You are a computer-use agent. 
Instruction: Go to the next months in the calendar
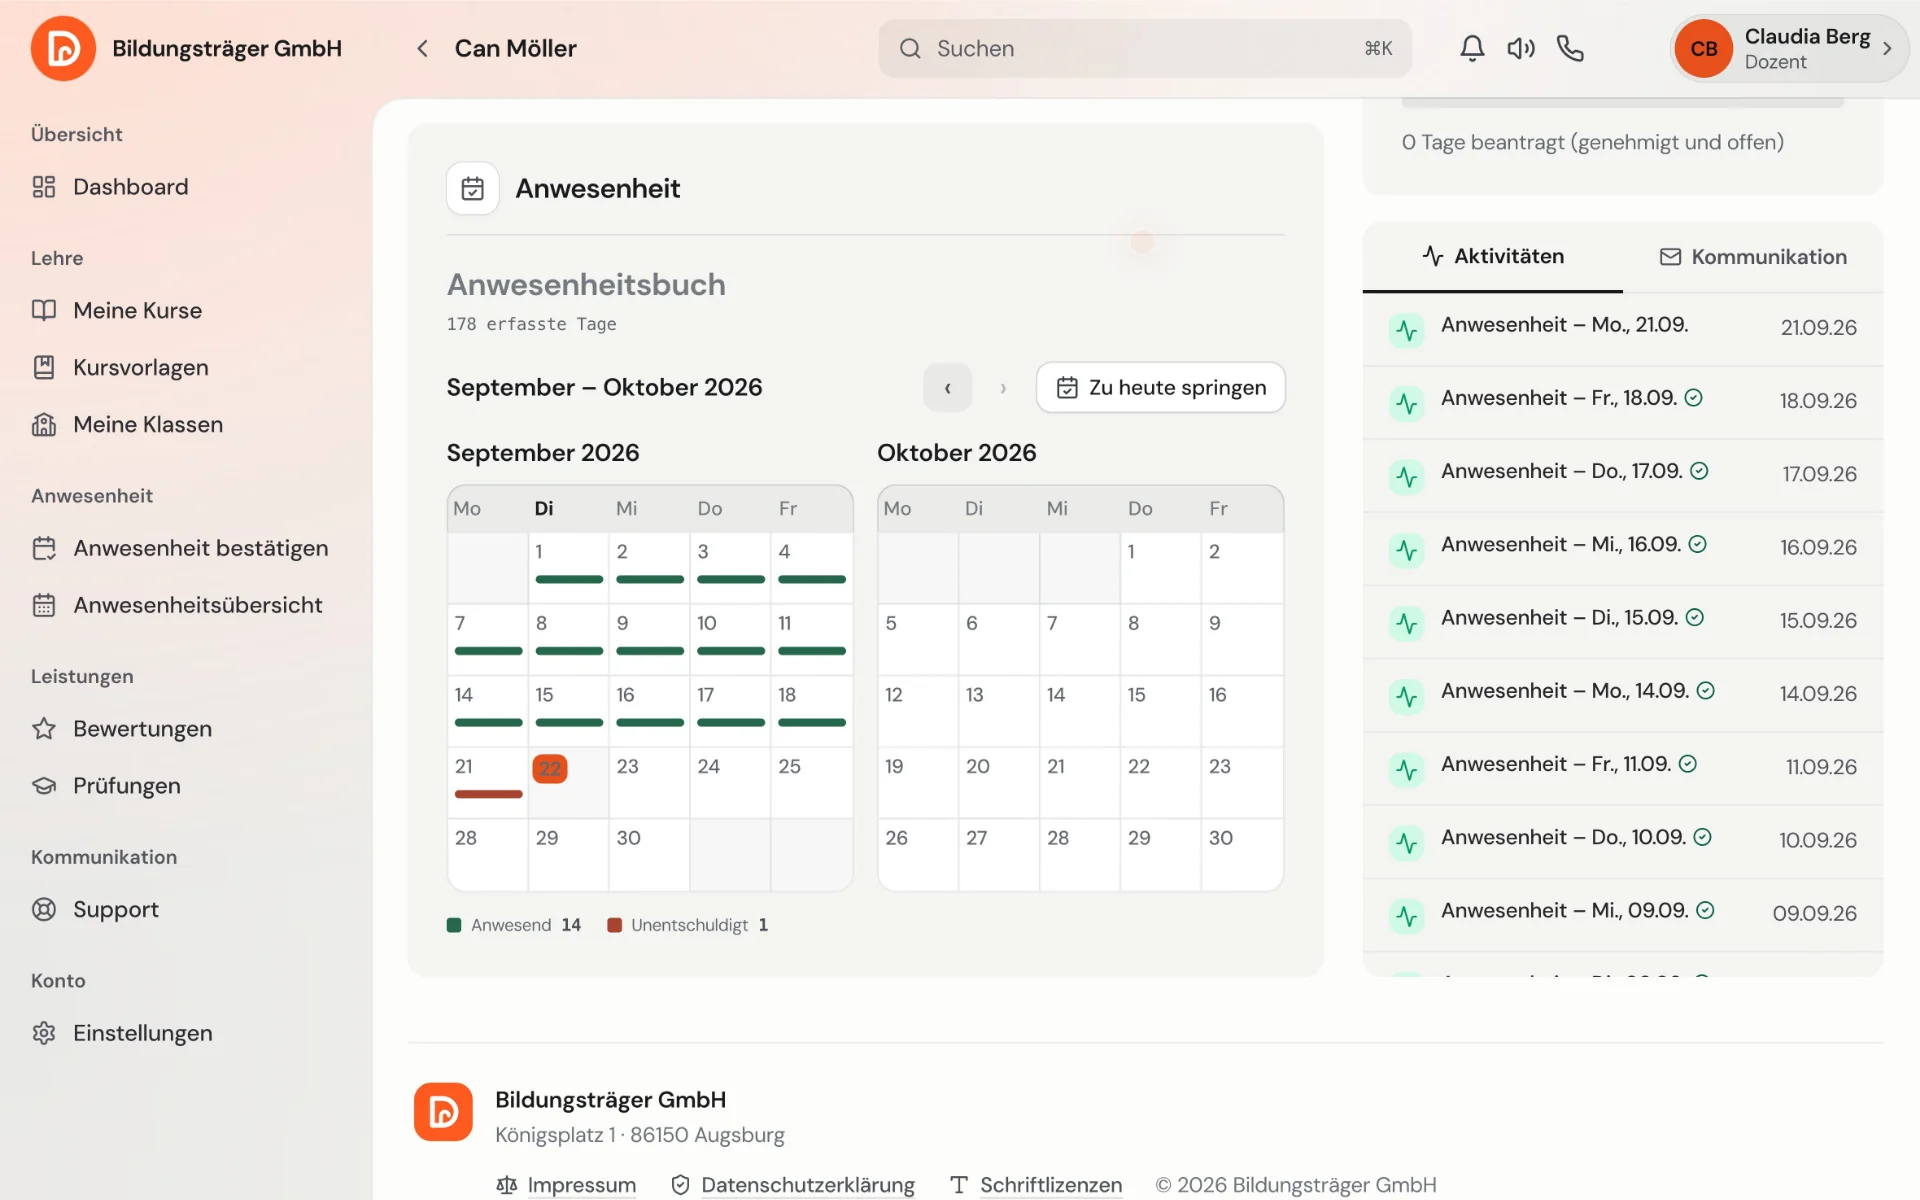click(x=1003, y=388)
